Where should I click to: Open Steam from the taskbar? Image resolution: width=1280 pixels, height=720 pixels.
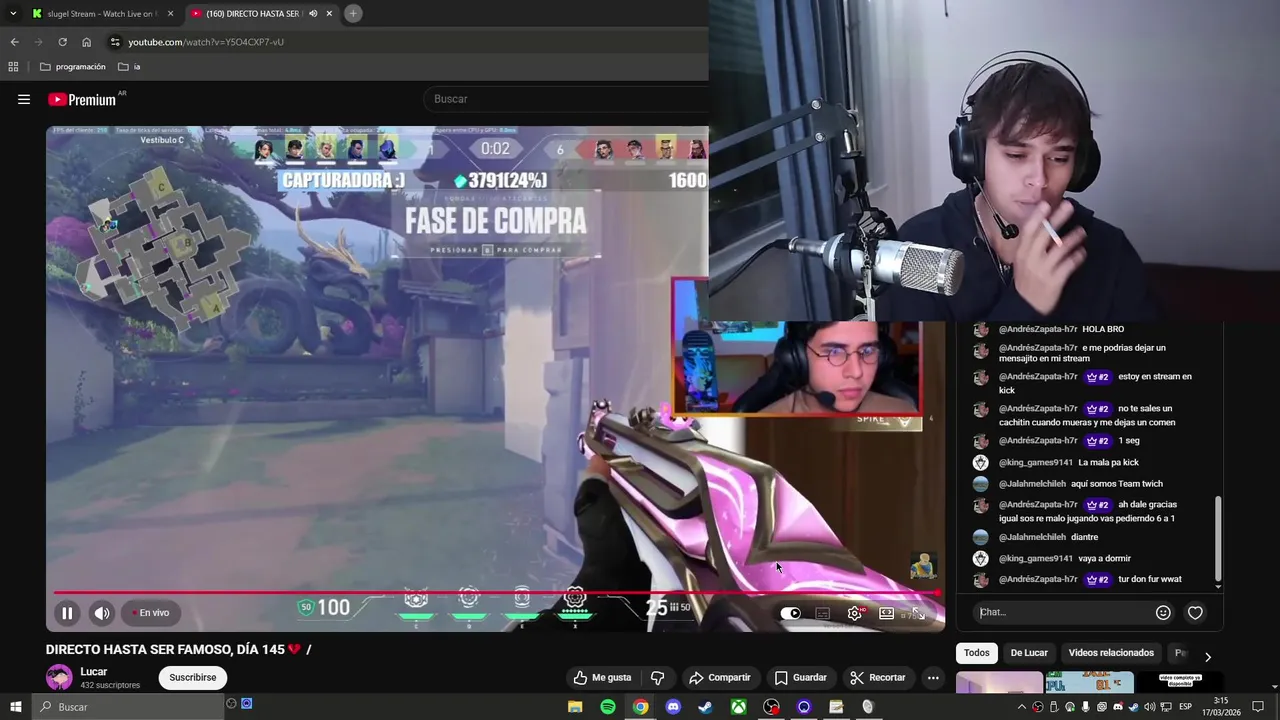click(x=705, y=707)
